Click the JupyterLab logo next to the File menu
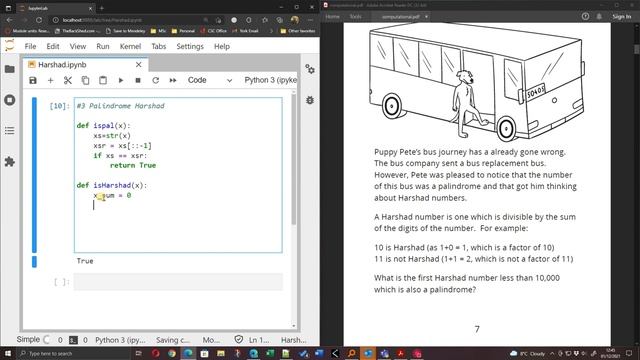This screenshot has width=640, height=360. (9, 46)
